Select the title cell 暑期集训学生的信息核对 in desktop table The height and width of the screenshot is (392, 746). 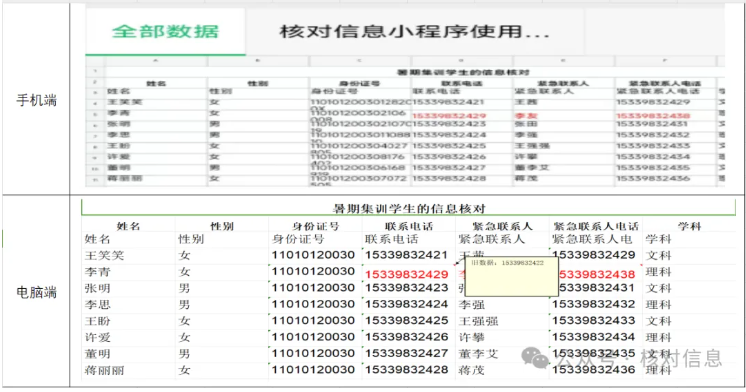click(x=409, y=208)
